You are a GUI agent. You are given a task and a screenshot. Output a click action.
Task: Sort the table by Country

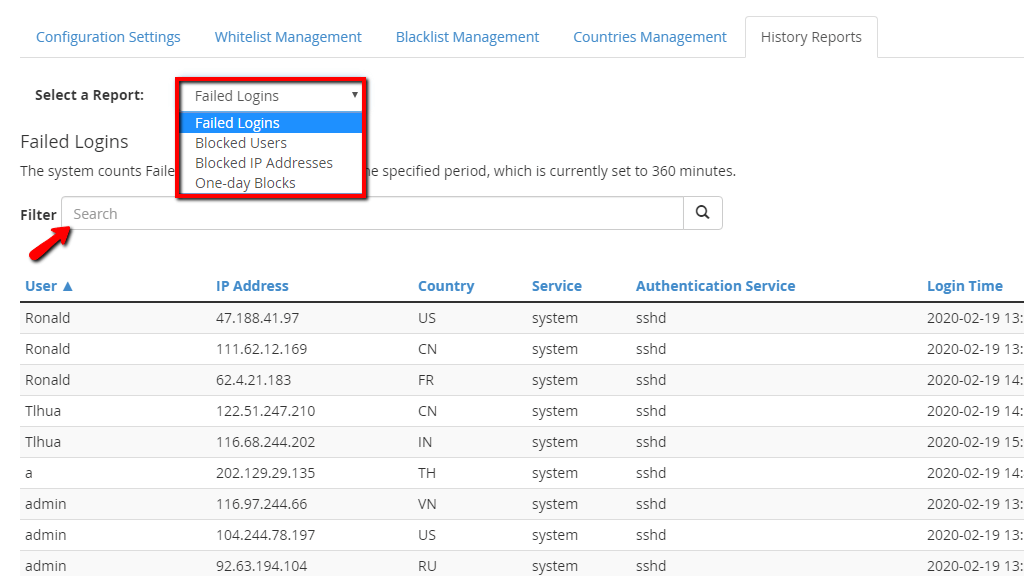(446, 286)
